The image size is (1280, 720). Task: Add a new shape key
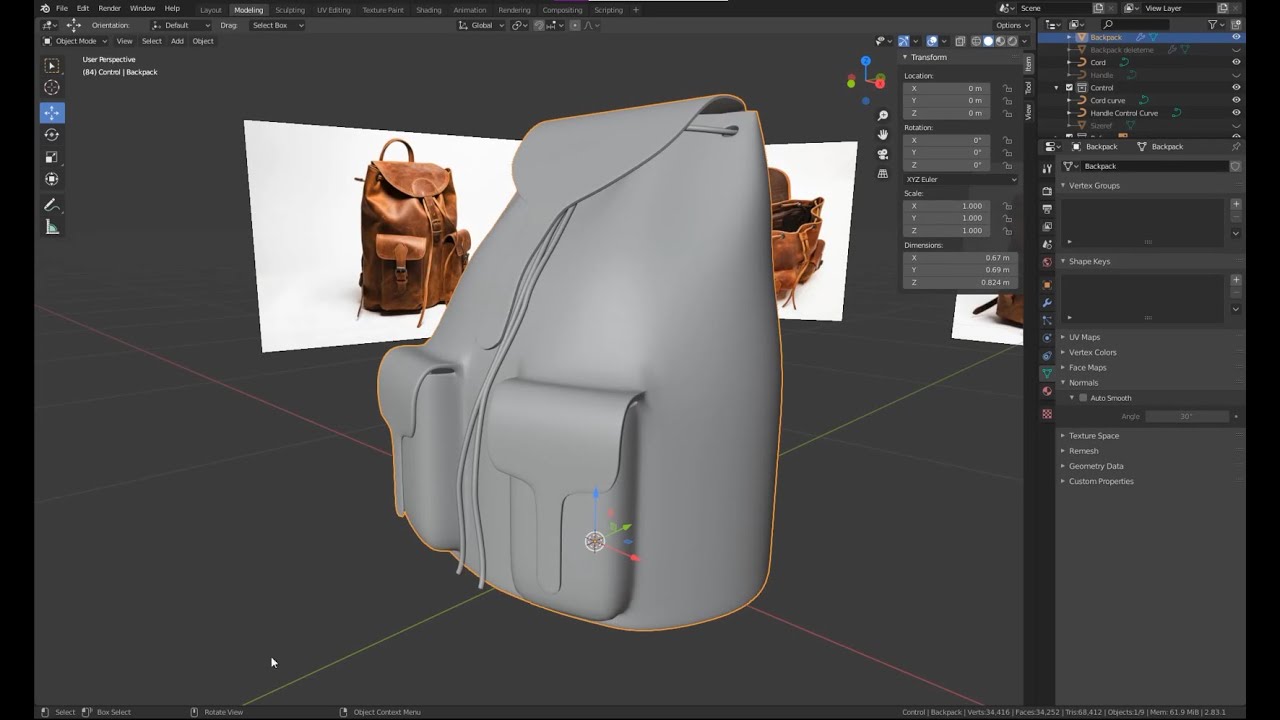coord(1236,280)
